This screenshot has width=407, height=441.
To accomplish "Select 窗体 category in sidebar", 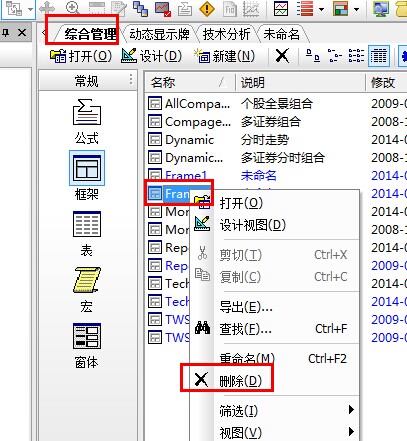I will (87, 345).
